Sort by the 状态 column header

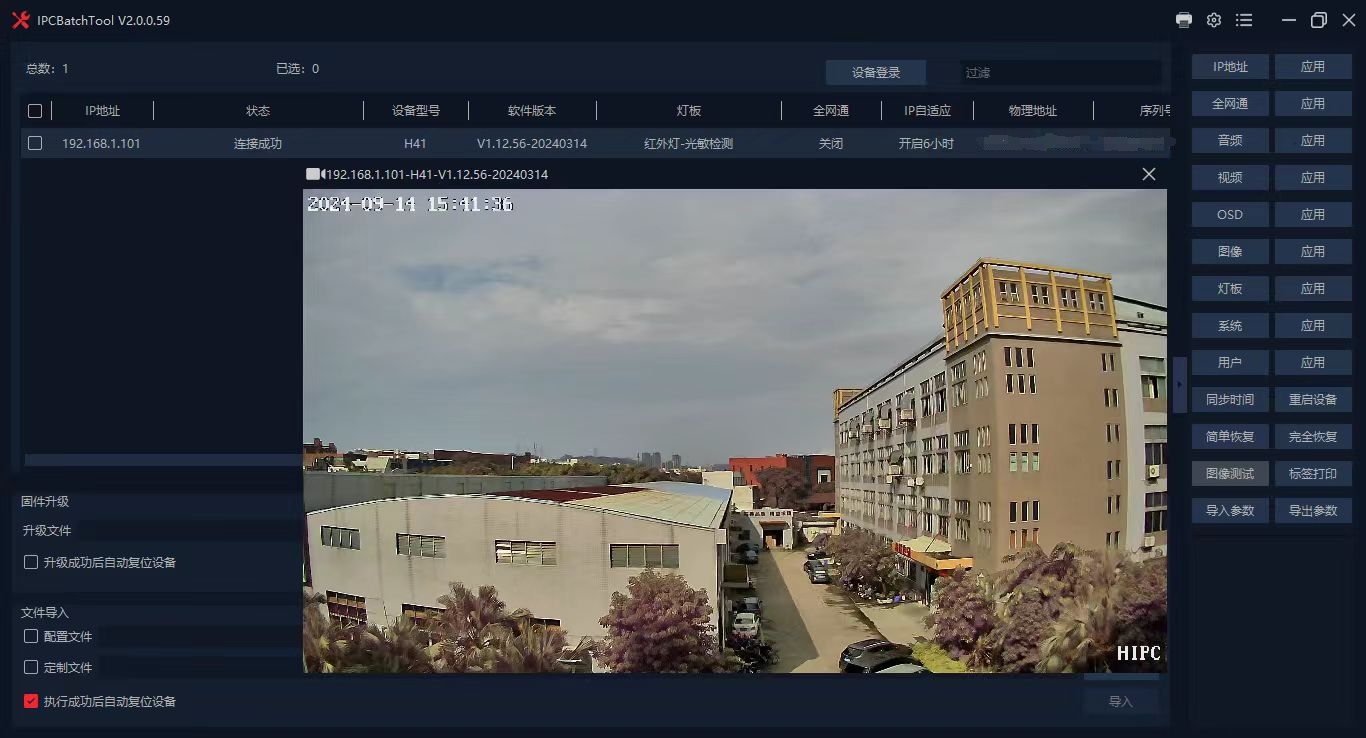(x=258, y=111)
